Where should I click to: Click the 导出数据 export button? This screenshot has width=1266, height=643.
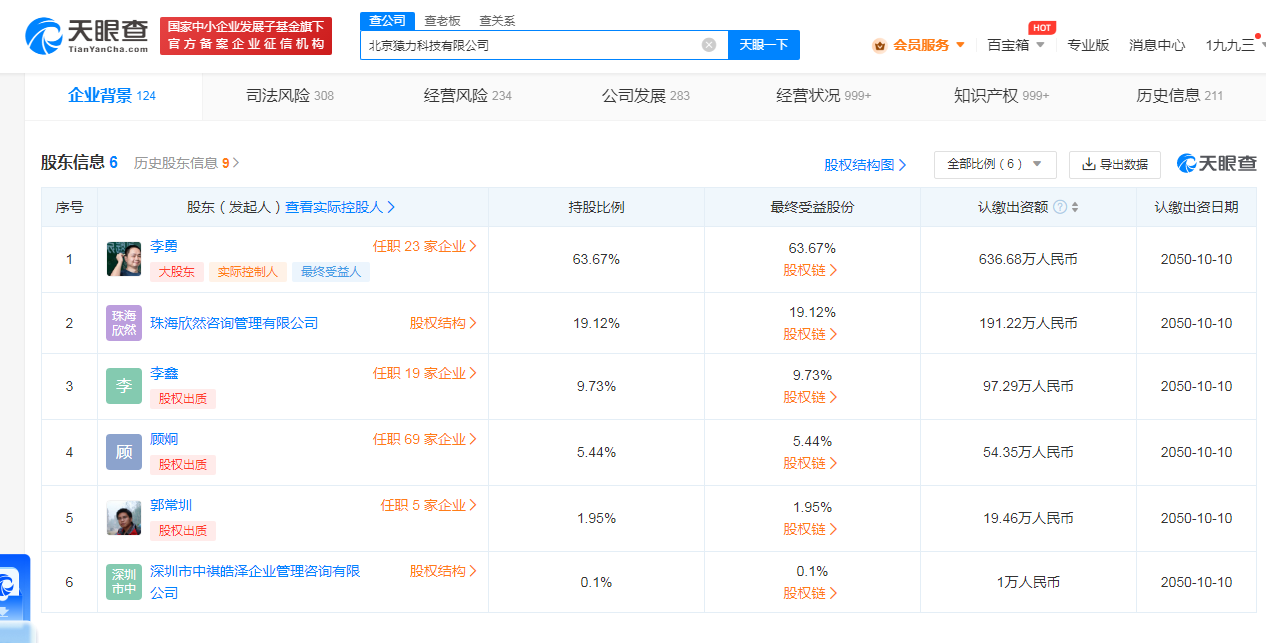[x=1114, y=164]
